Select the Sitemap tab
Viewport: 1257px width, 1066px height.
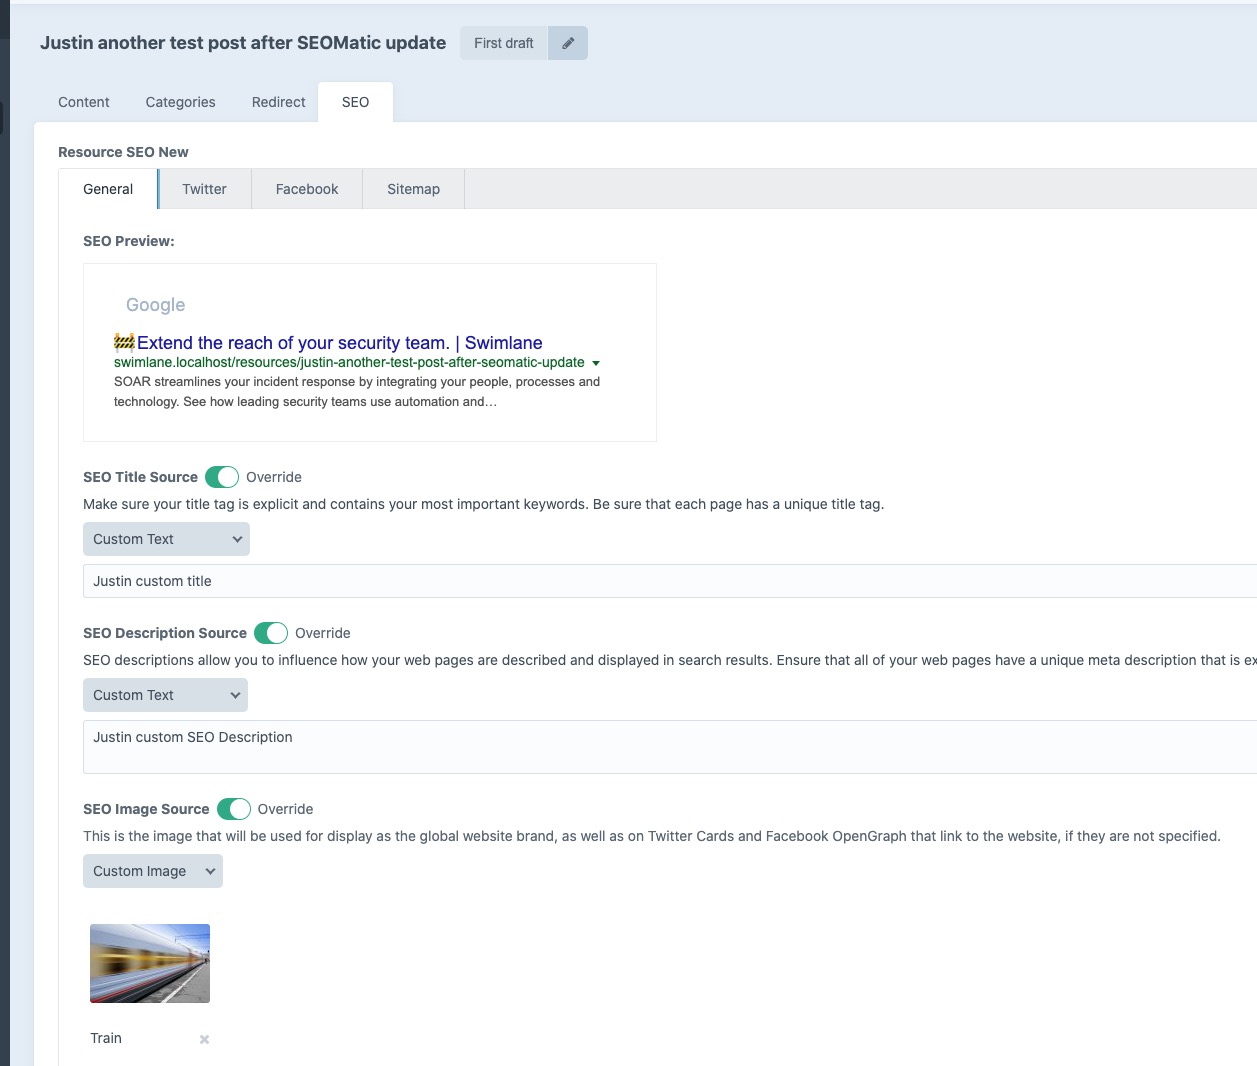coord(413,189)
